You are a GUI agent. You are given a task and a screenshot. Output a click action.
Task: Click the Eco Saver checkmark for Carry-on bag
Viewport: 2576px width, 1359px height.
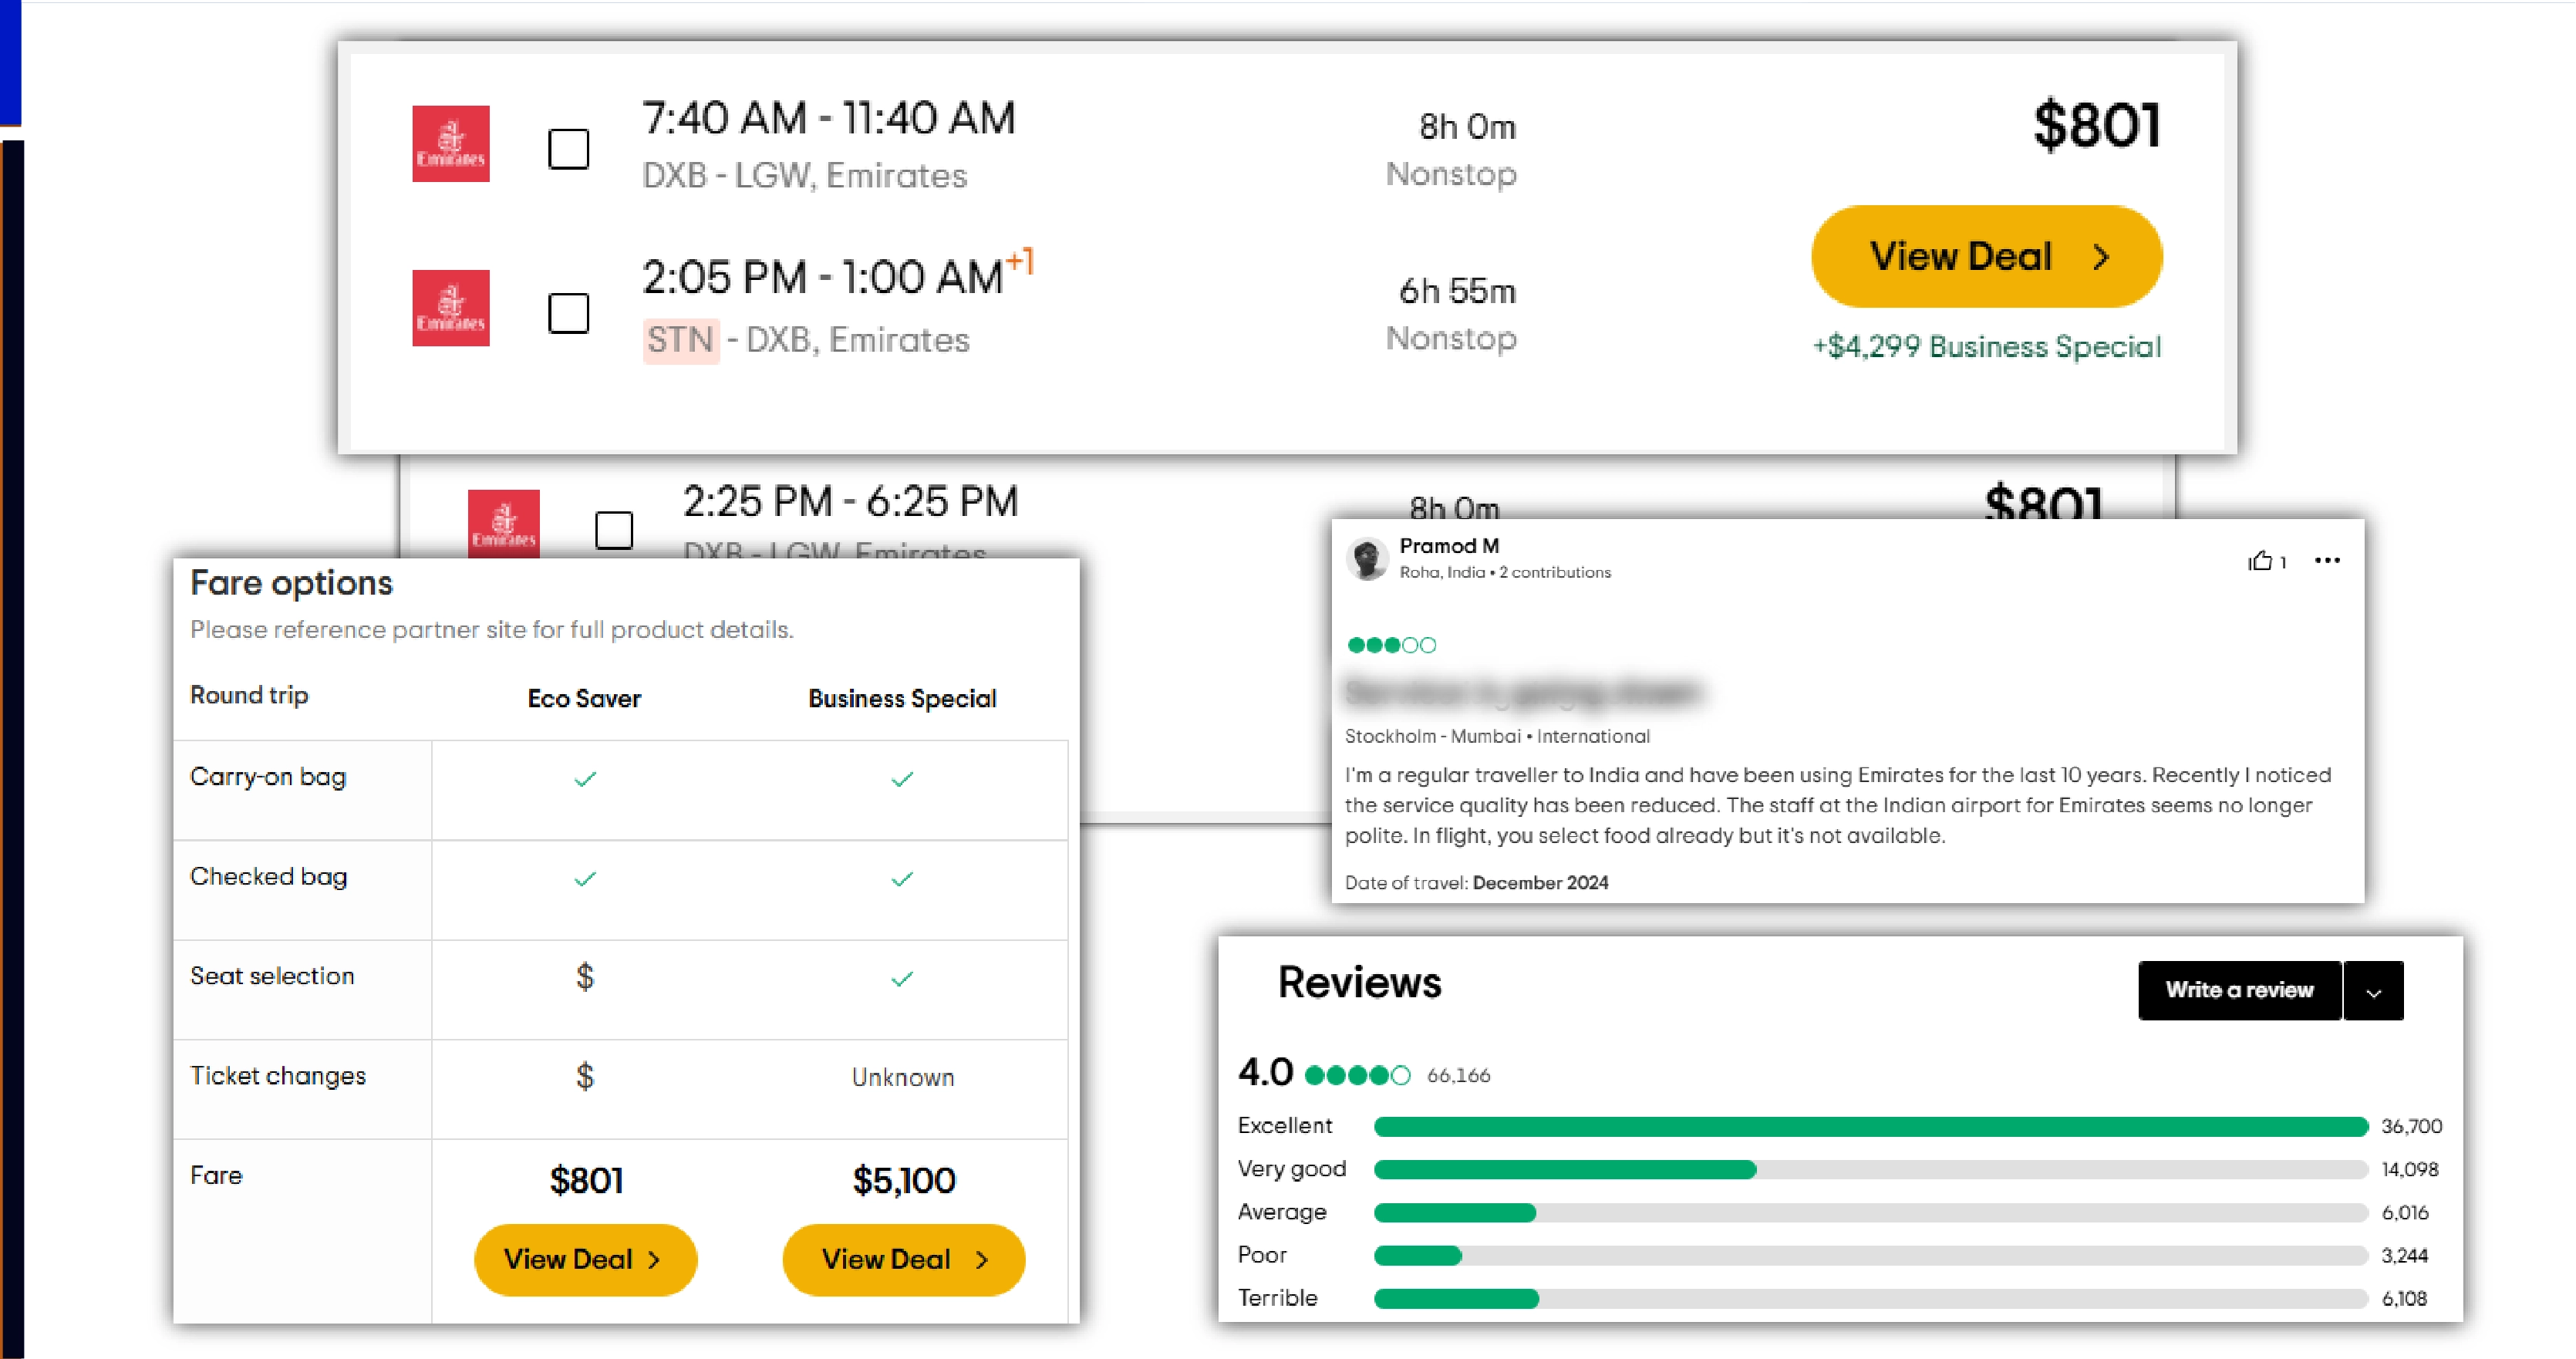(x=585, y=779)
